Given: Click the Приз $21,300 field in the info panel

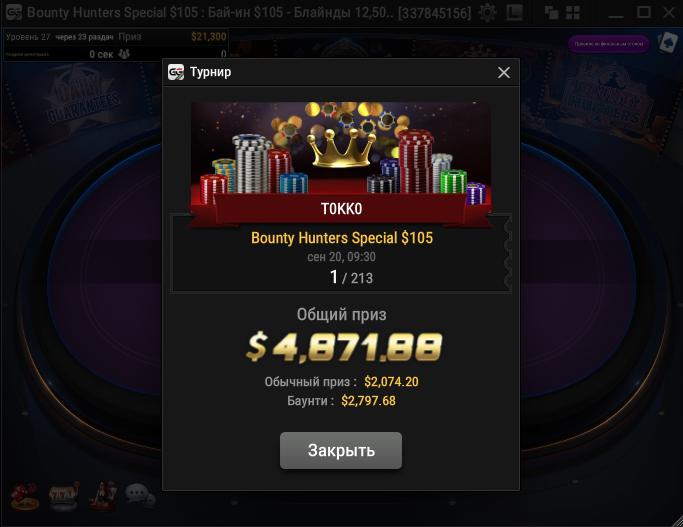Looking at the screenshot, I should tap(172, 37).
